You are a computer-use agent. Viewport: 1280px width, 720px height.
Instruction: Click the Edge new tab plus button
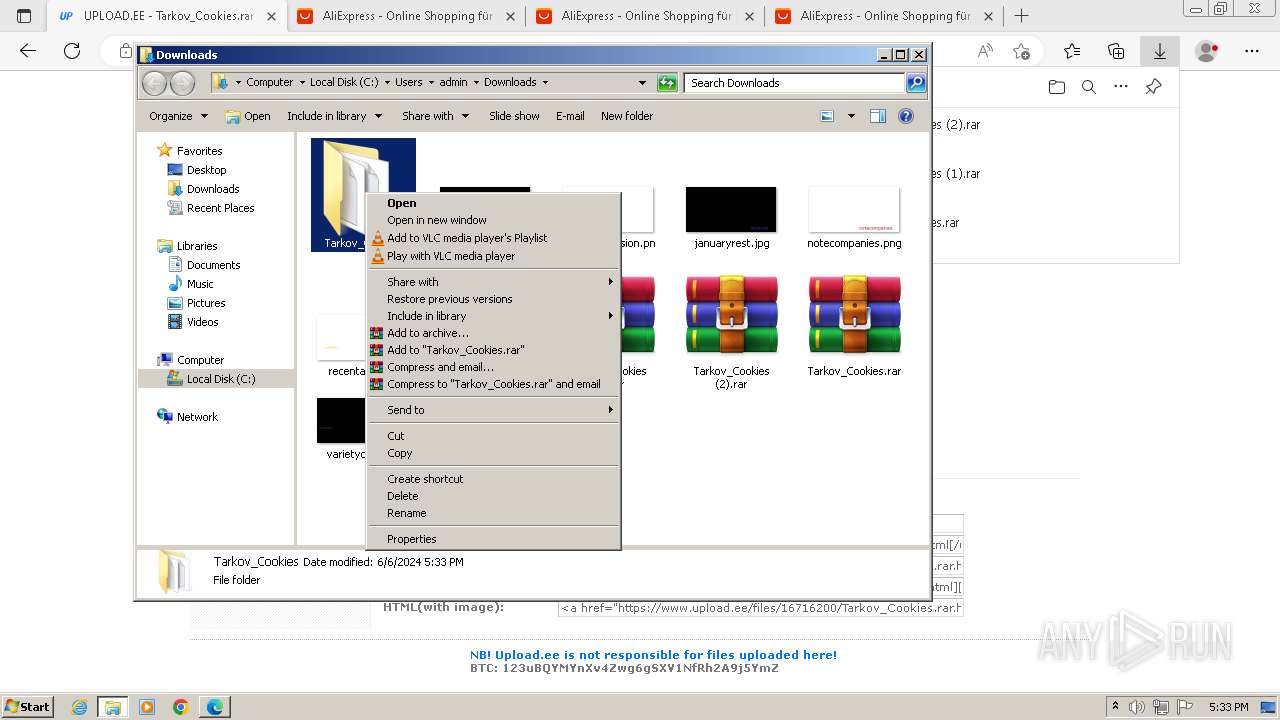coord(1021,16)
